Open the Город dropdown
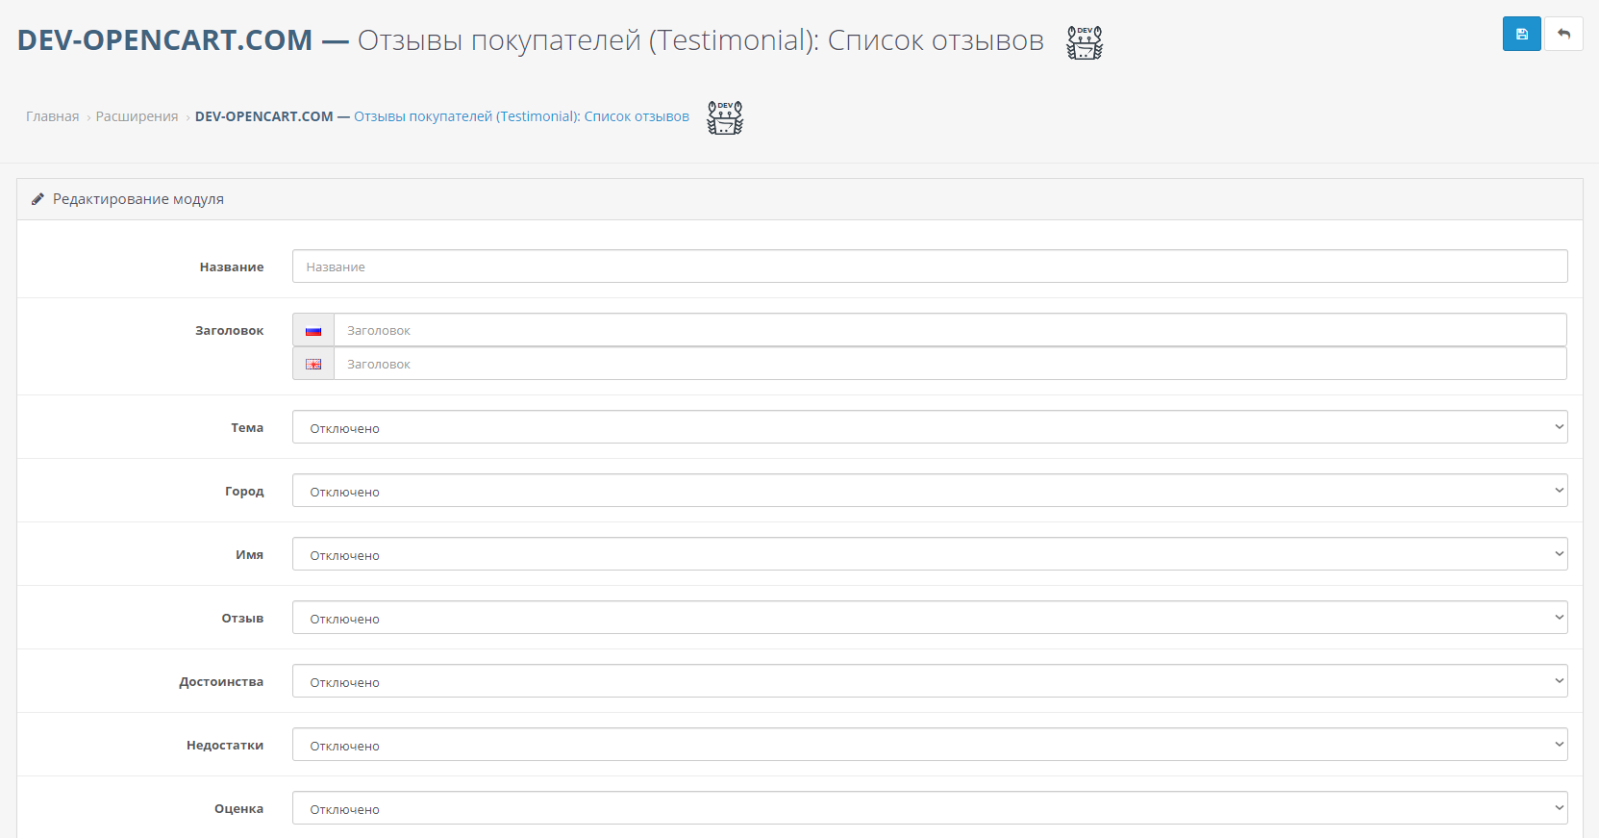The image size is (1600, 838). pos(929,491)
